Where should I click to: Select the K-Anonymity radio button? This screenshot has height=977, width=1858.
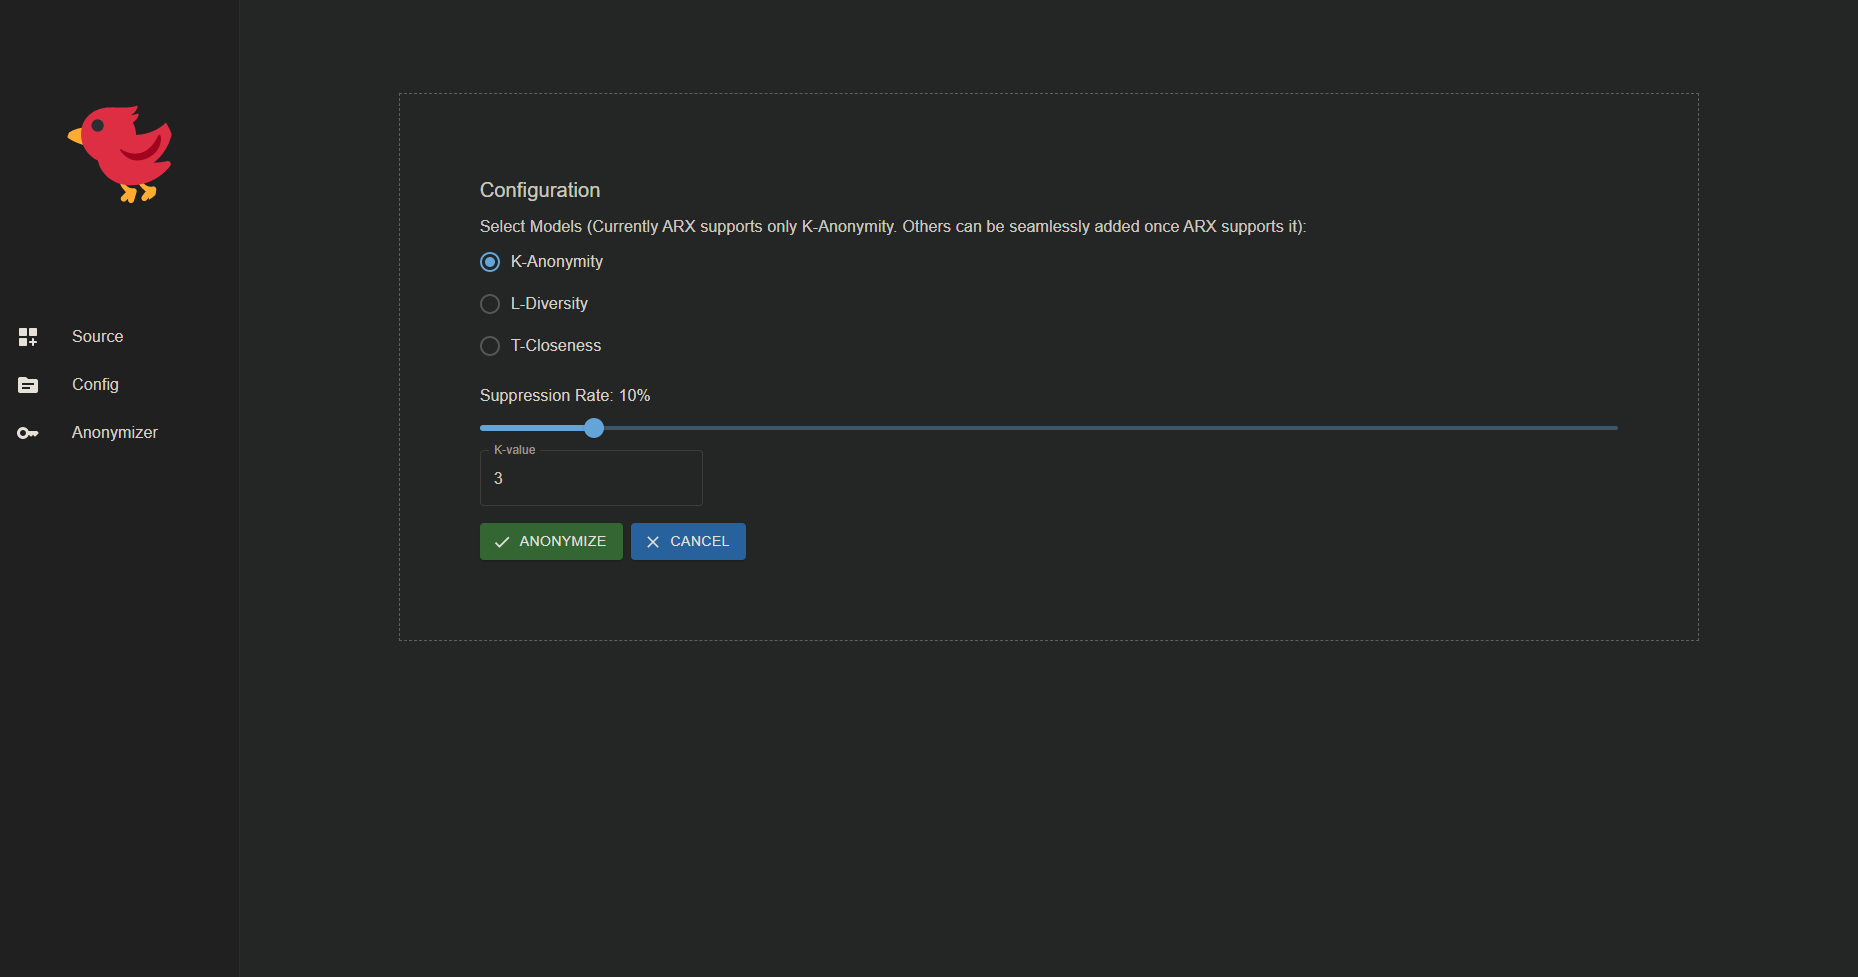(490, 262)
